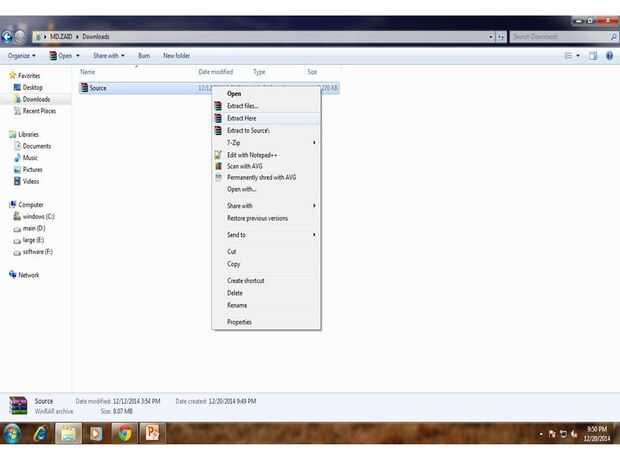Open windows (C:) drive in sidebar
The width and height of the screenshot is (620, 465).
click(x=38, y=216)
